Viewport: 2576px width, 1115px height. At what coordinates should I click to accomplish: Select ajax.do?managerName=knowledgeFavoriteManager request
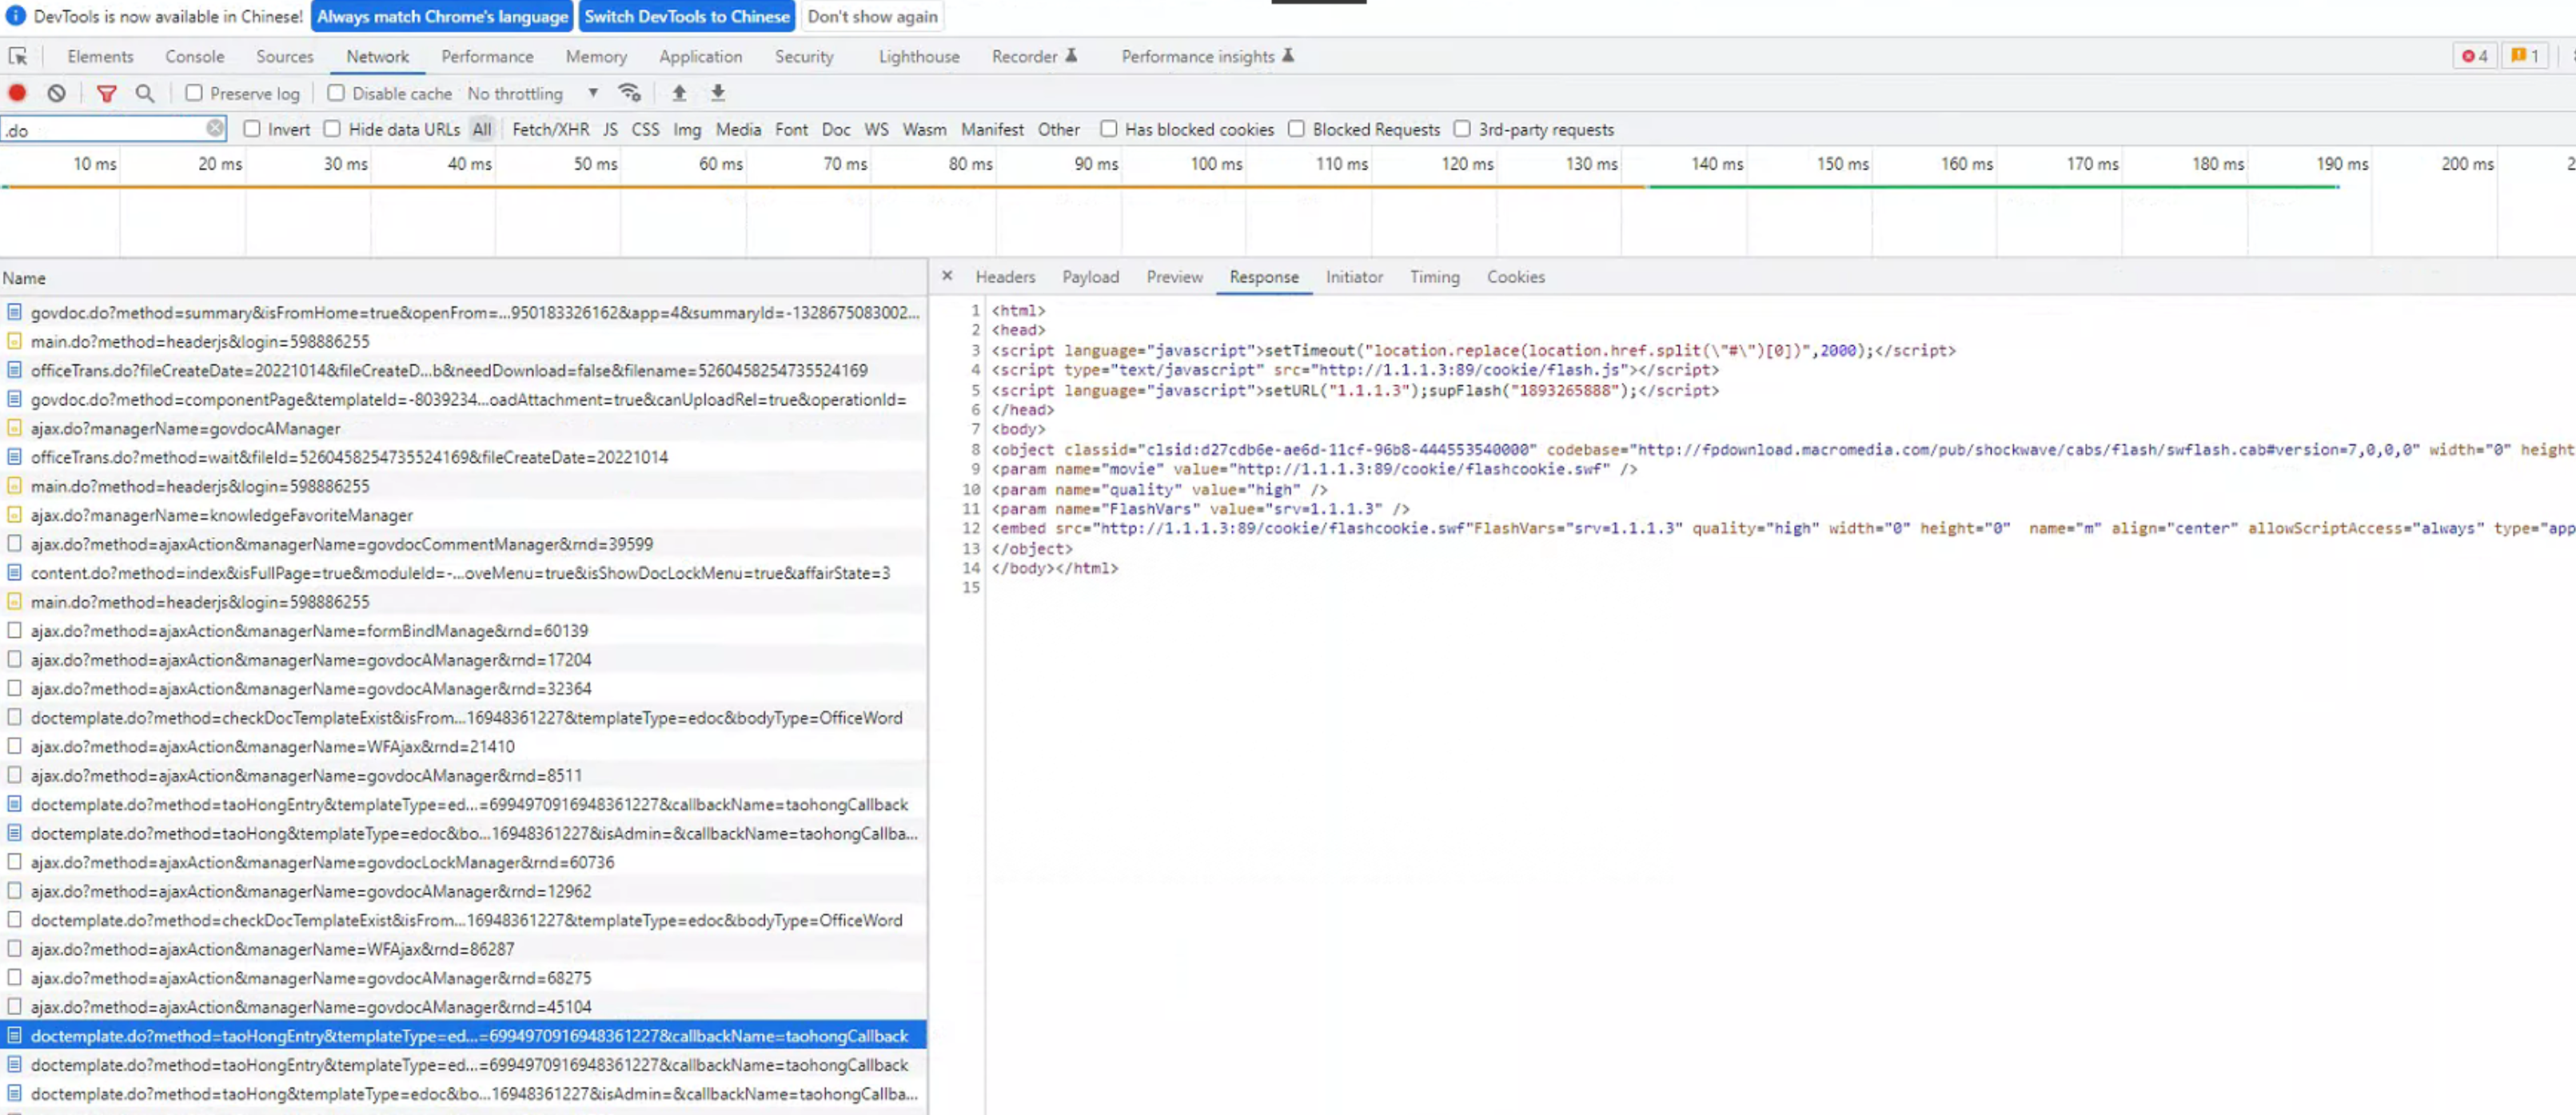pyautogui.click(x=221, y=515)
